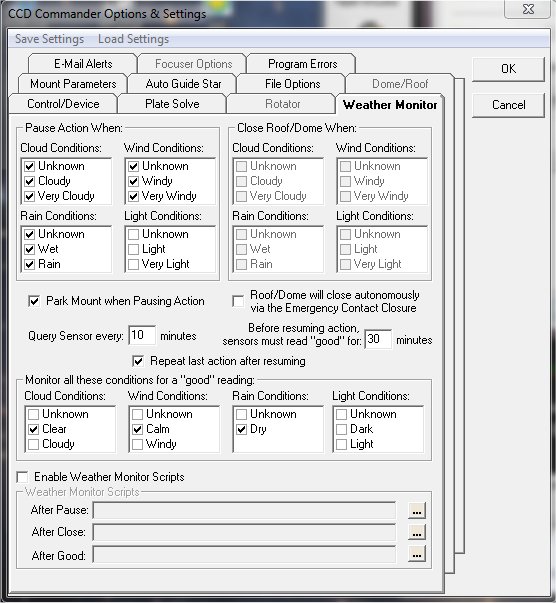The image size is (556, 603).
Task: Uncheck Very Cloudy under Pause Action cloud conditions
Action: 30,196
